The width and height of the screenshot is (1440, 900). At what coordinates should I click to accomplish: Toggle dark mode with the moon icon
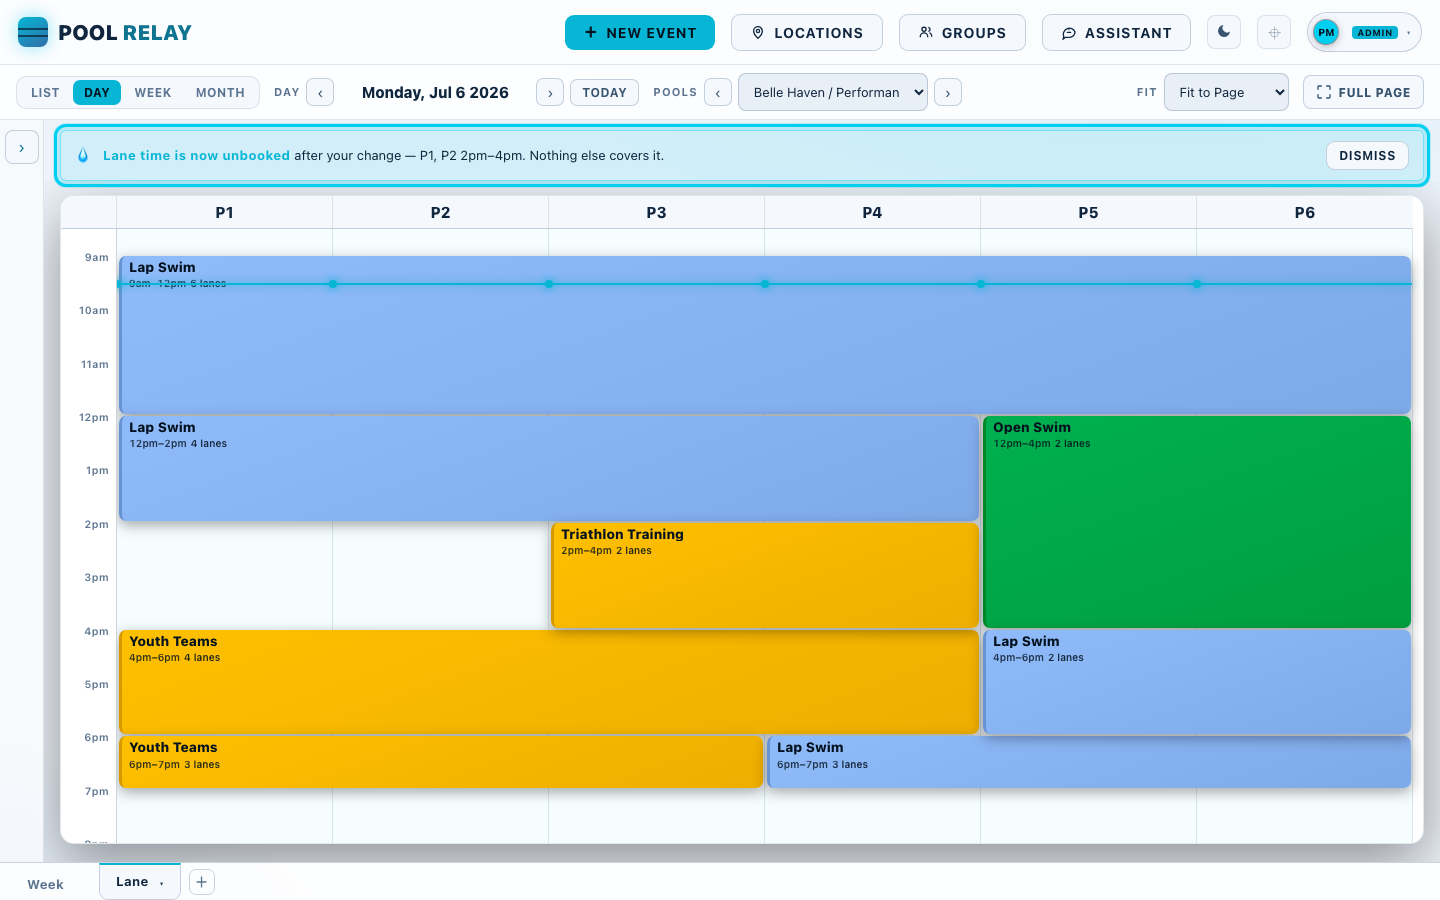[1224, 32]
